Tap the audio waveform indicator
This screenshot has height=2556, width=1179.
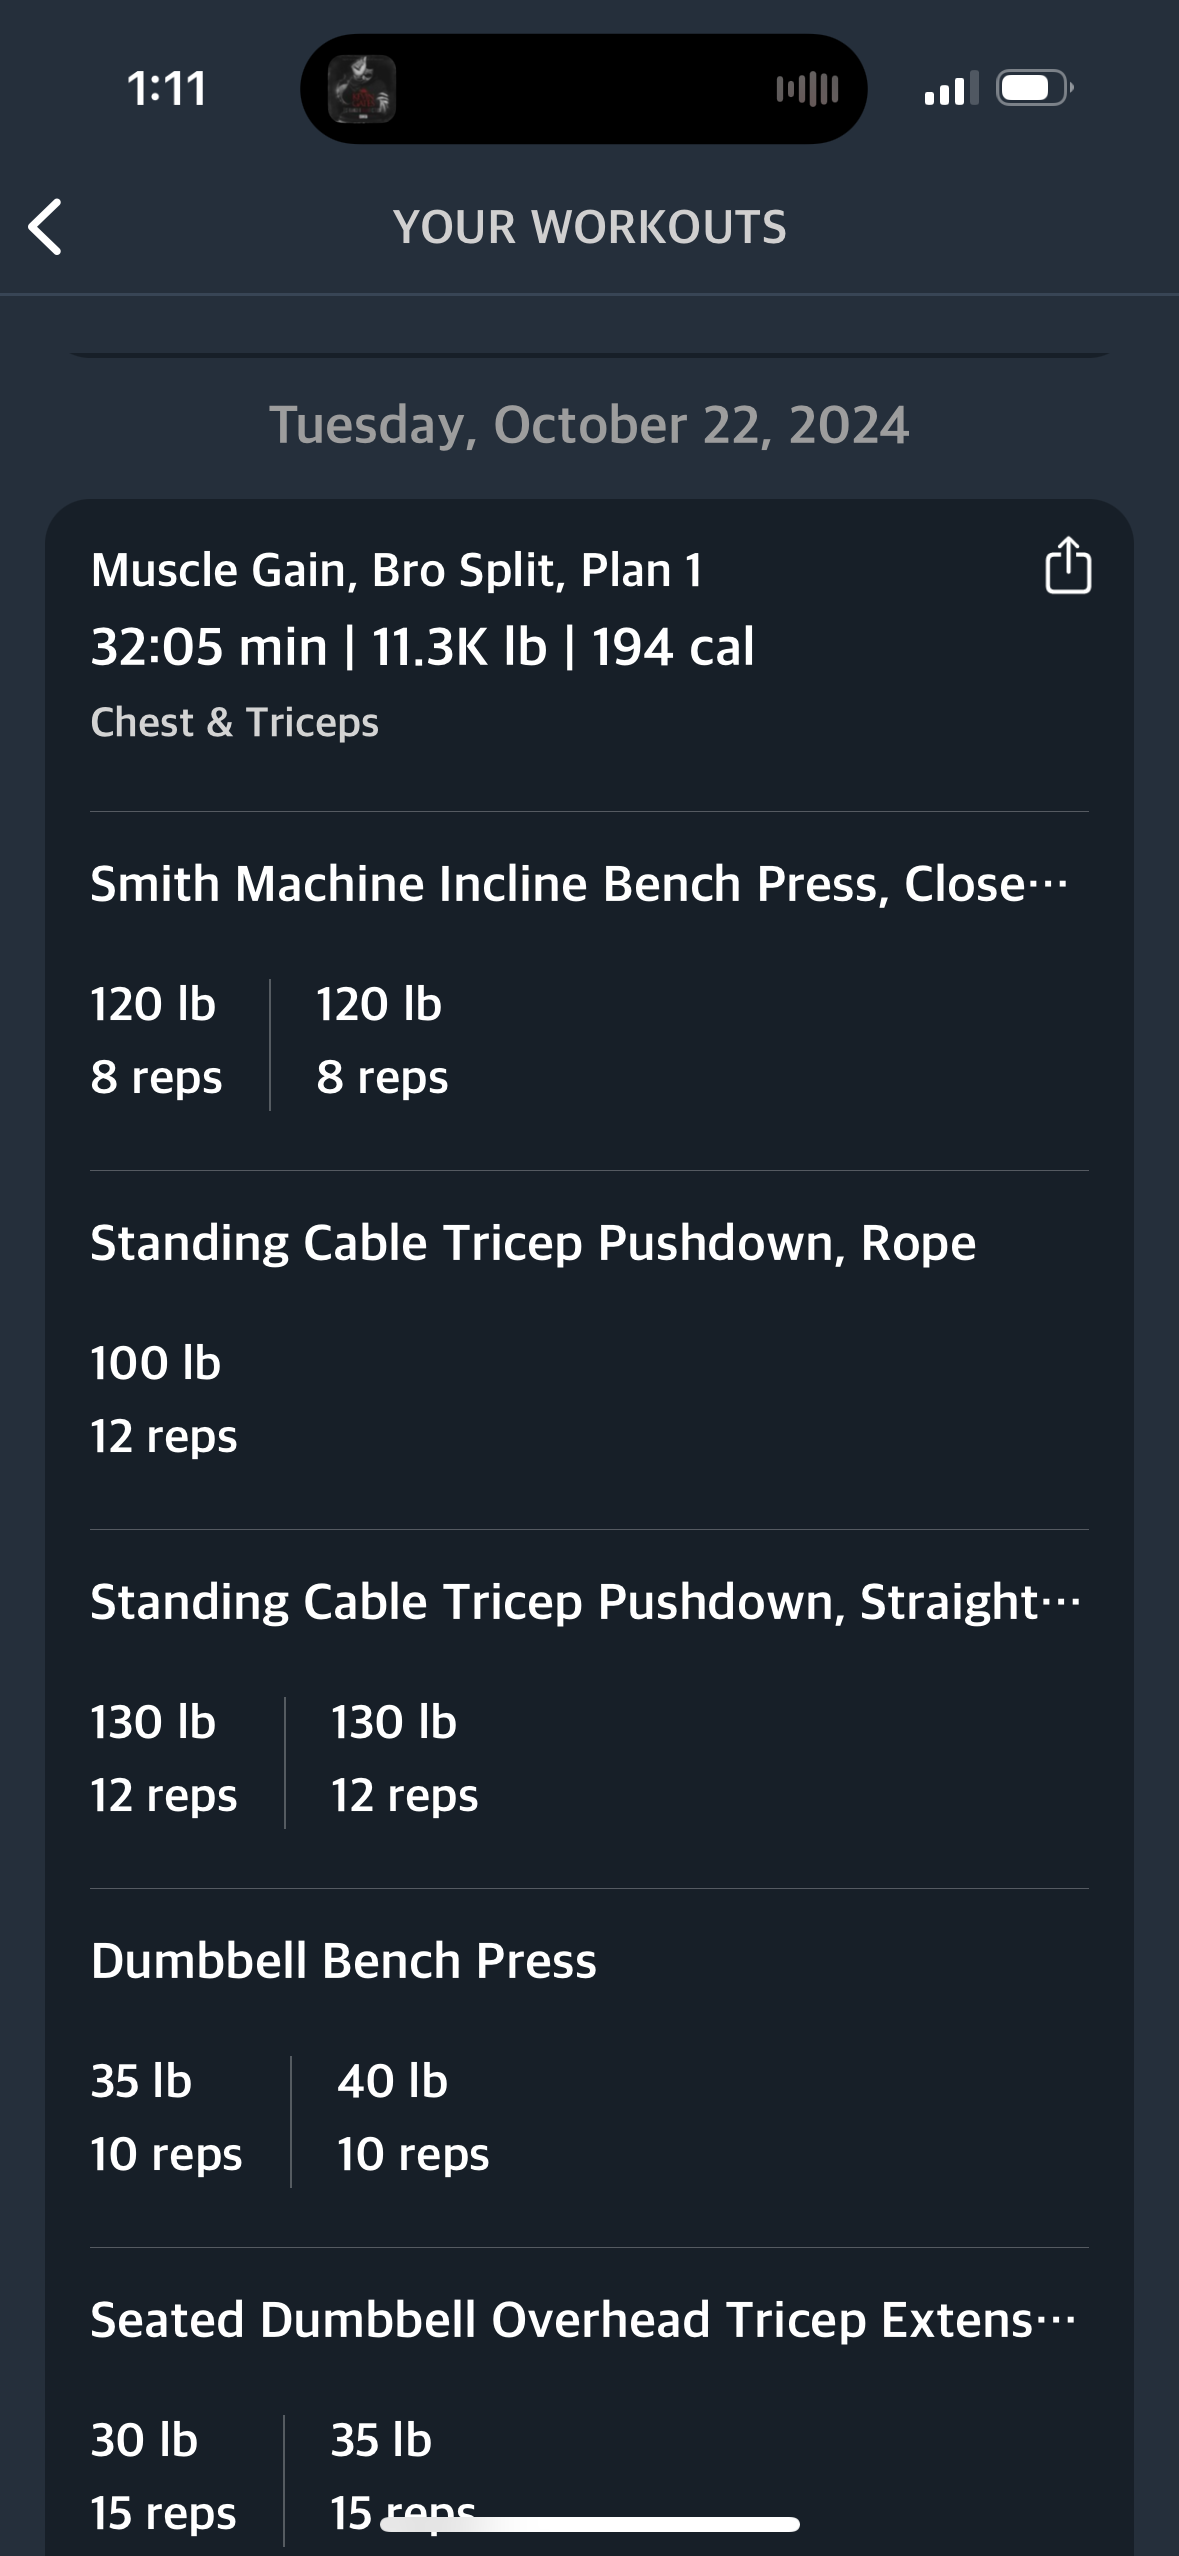point(807,89)
